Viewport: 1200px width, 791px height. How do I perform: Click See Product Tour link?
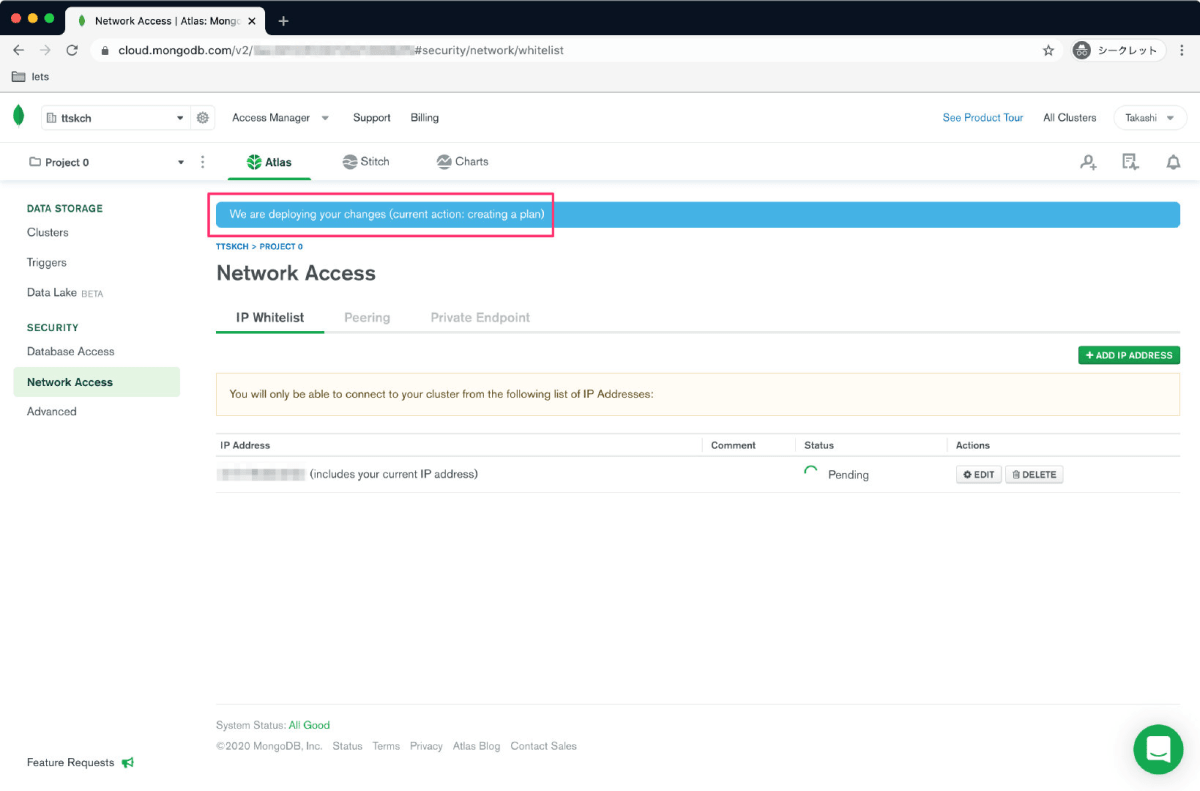(983, 118)
